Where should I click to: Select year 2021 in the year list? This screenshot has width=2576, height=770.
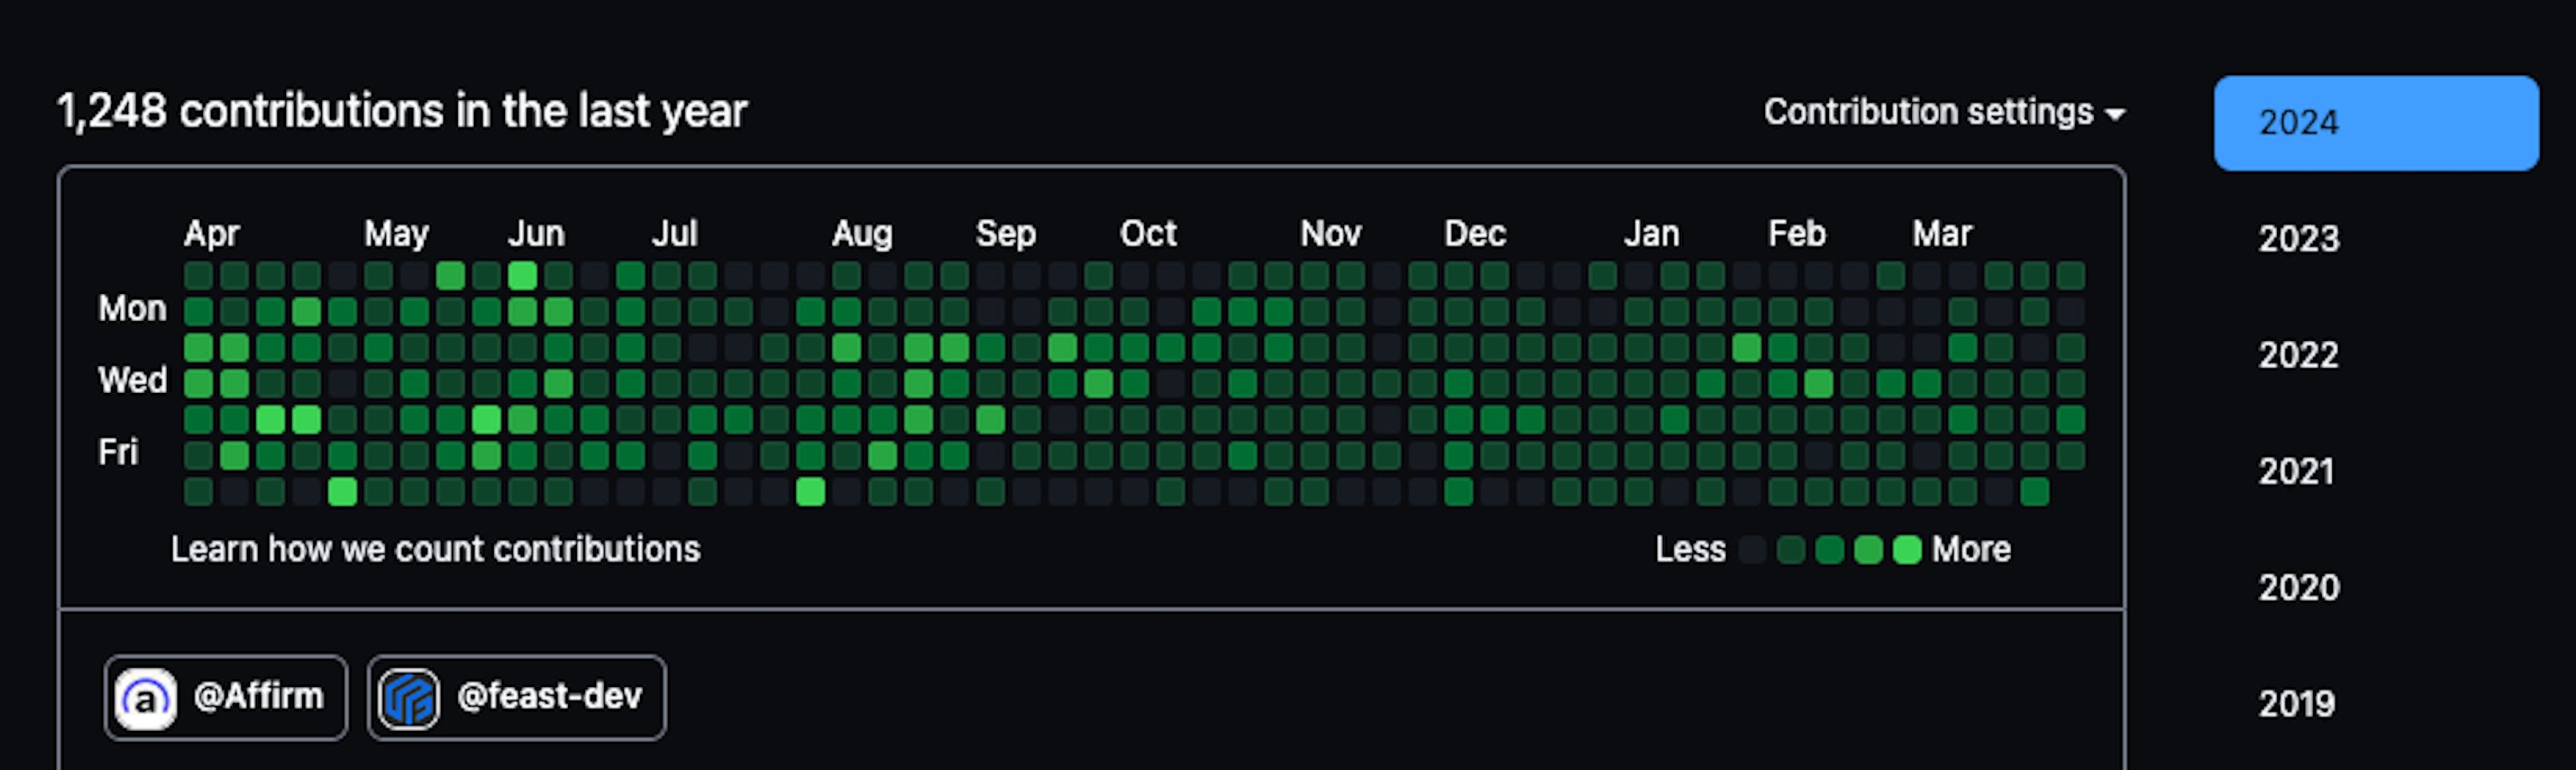2296,471
